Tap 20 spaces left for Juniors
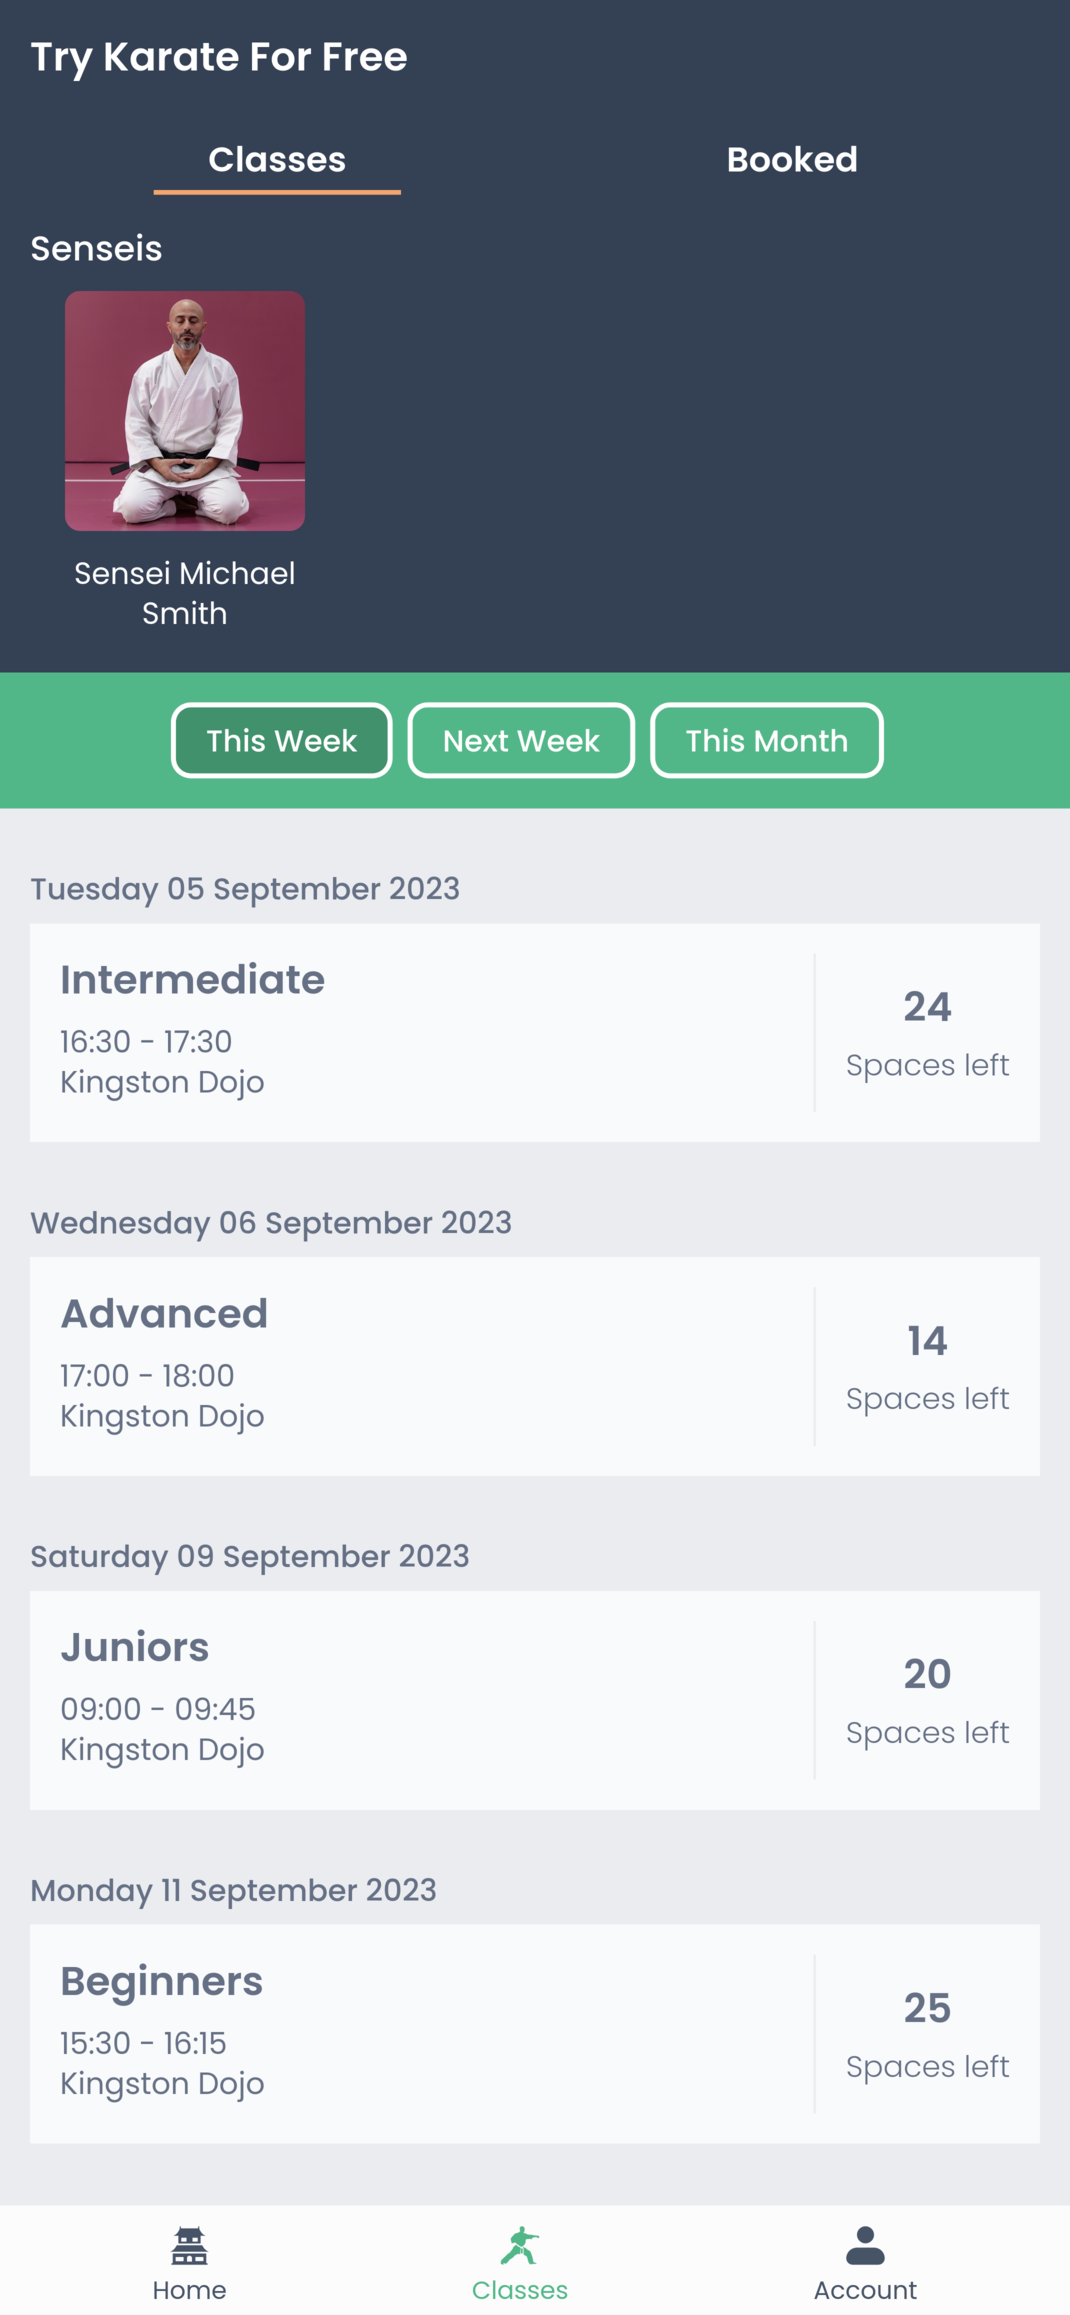Image resolution: width=1070 pixels, height=2315 pixels. [x=927, y=1700]
